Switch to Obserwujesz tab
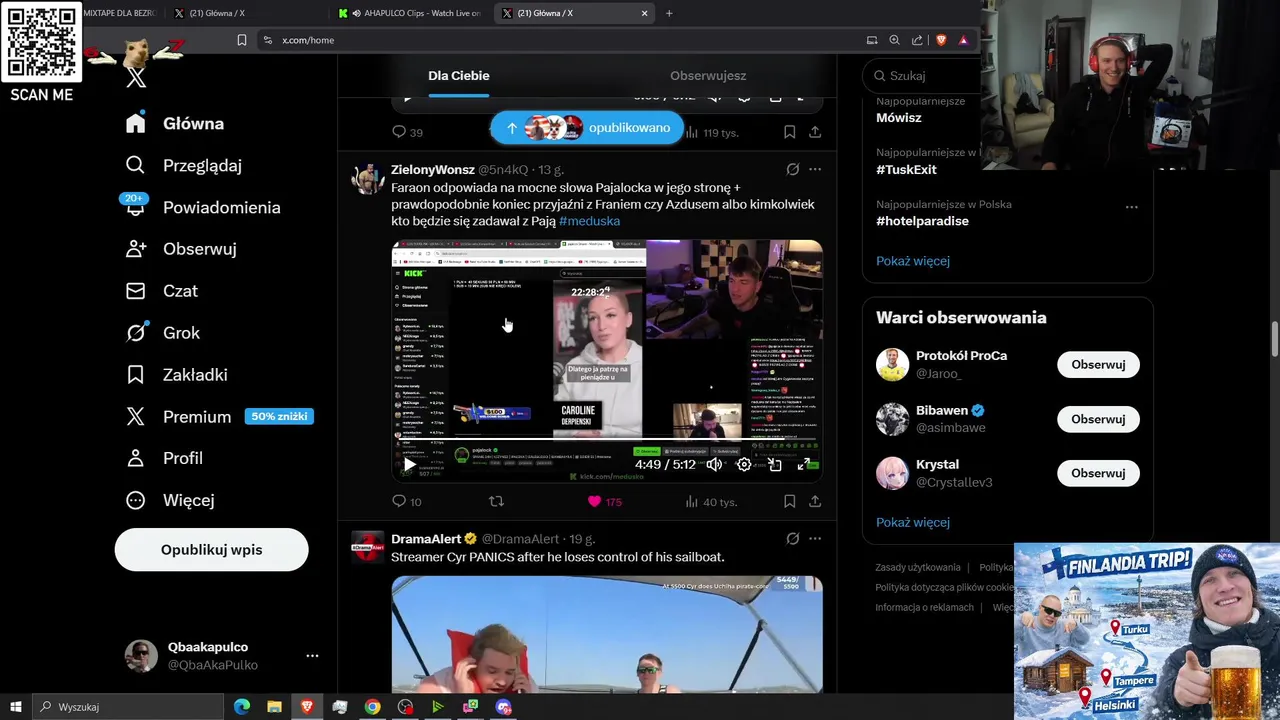This screenshot has width=1280, height=720. point(708,76)
